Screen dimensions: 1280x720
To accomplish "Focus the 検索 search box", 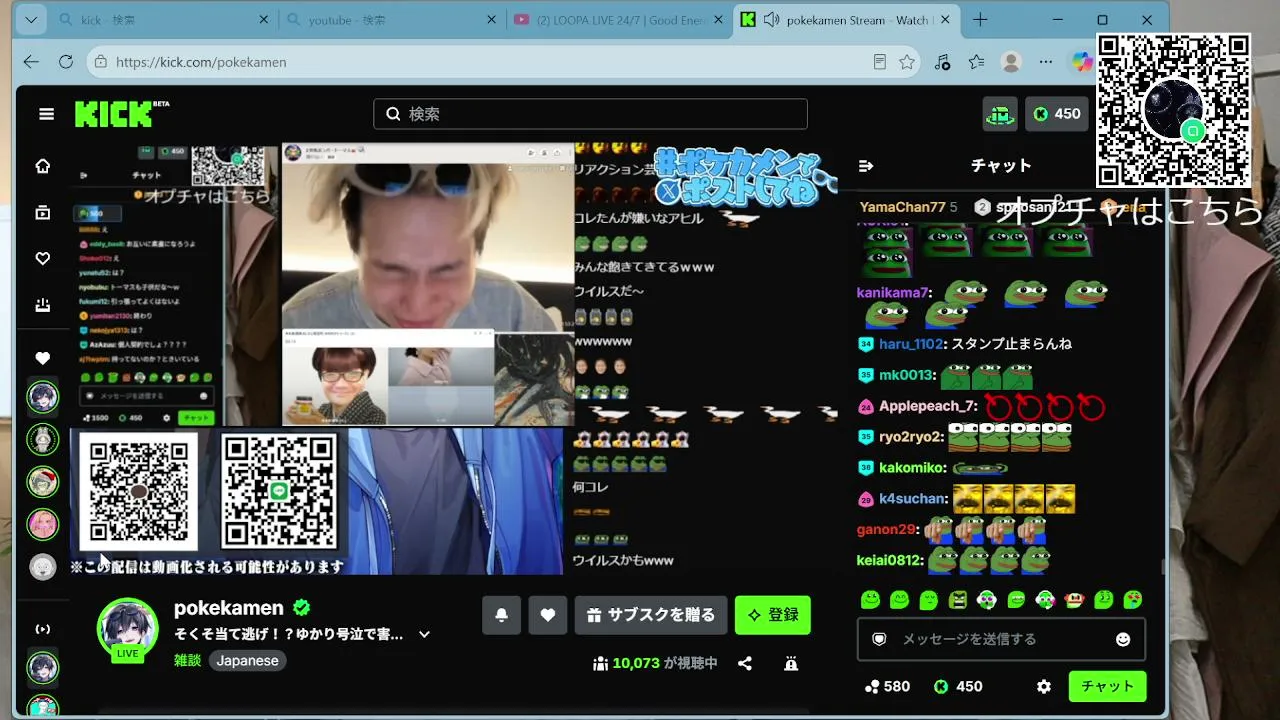I will tap(590, 114).
